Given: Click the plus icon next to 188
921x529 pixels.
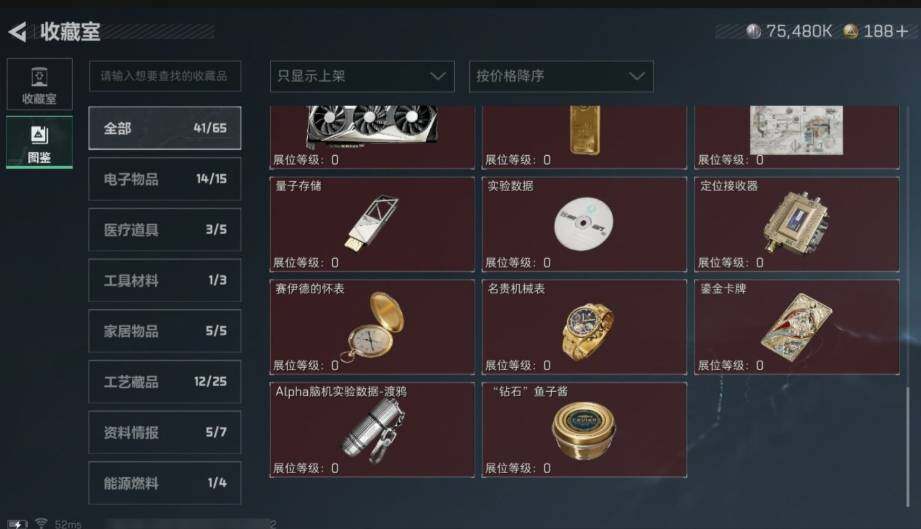Looking at the screenshot, I should pos(902,31).
